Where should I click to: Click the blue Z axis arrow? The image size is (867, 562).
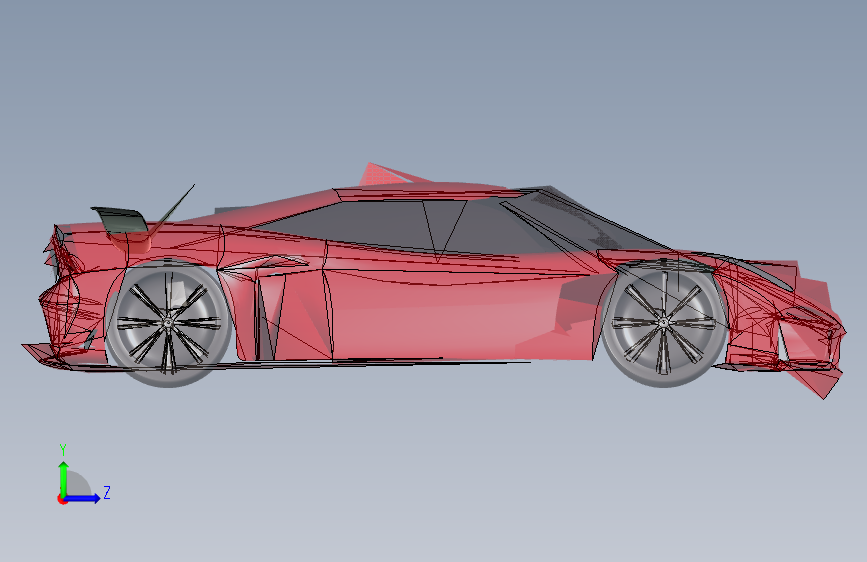pos(83,498)
